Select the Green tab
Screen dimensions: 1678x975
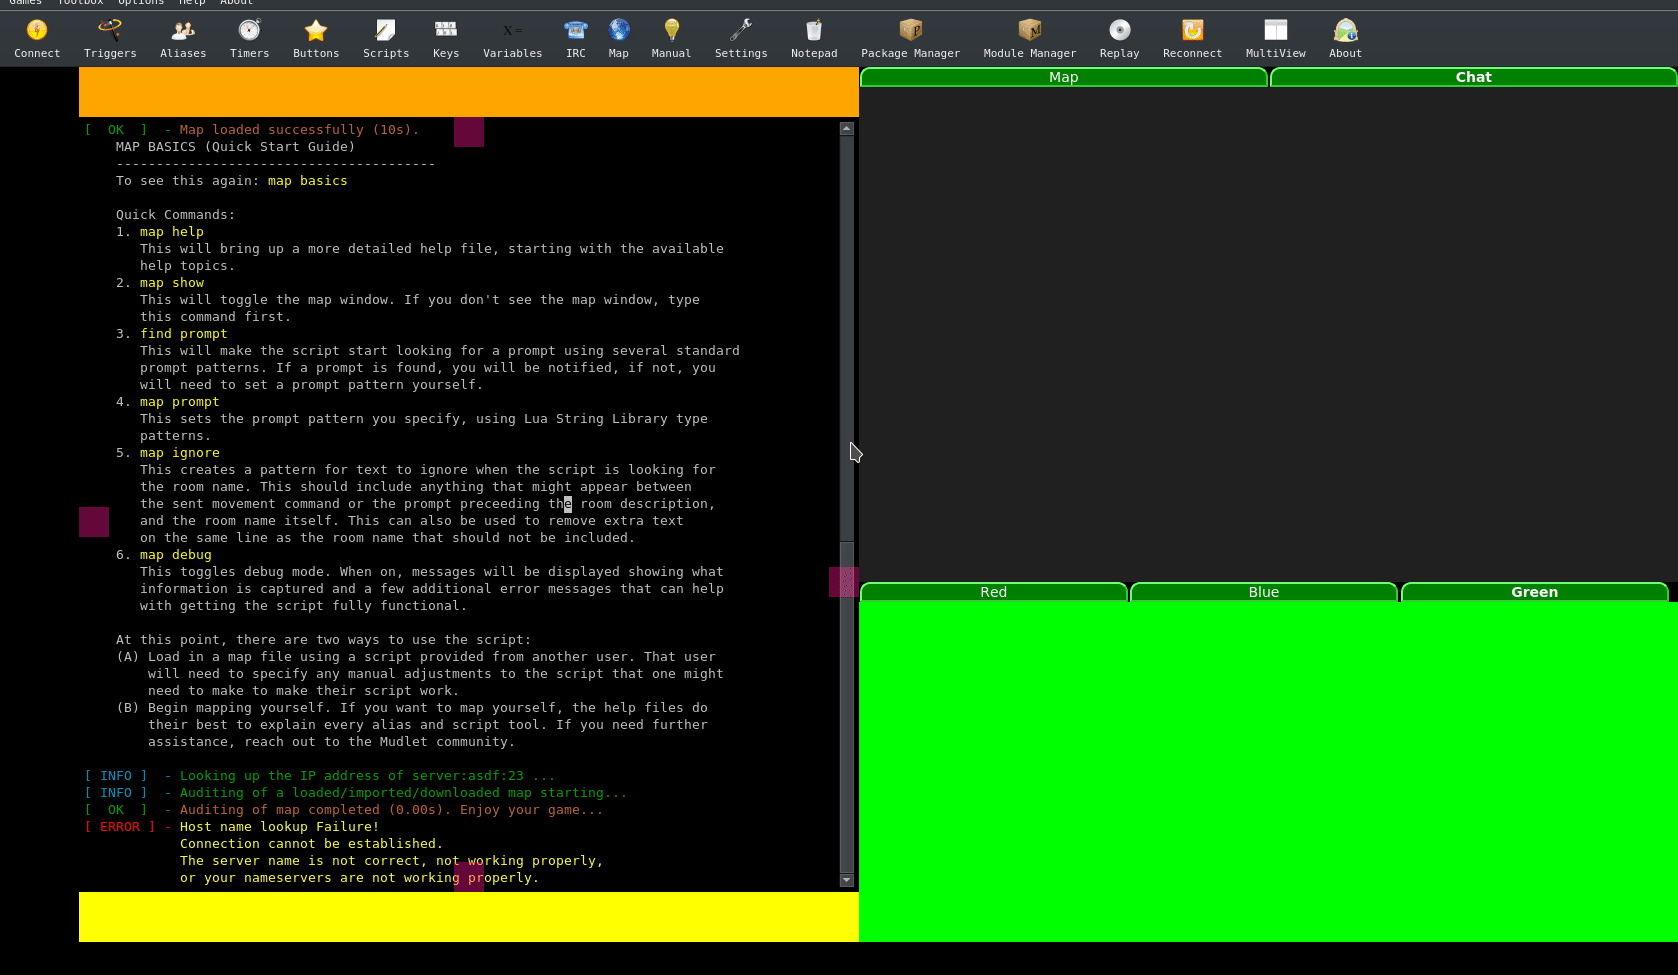1535,592
